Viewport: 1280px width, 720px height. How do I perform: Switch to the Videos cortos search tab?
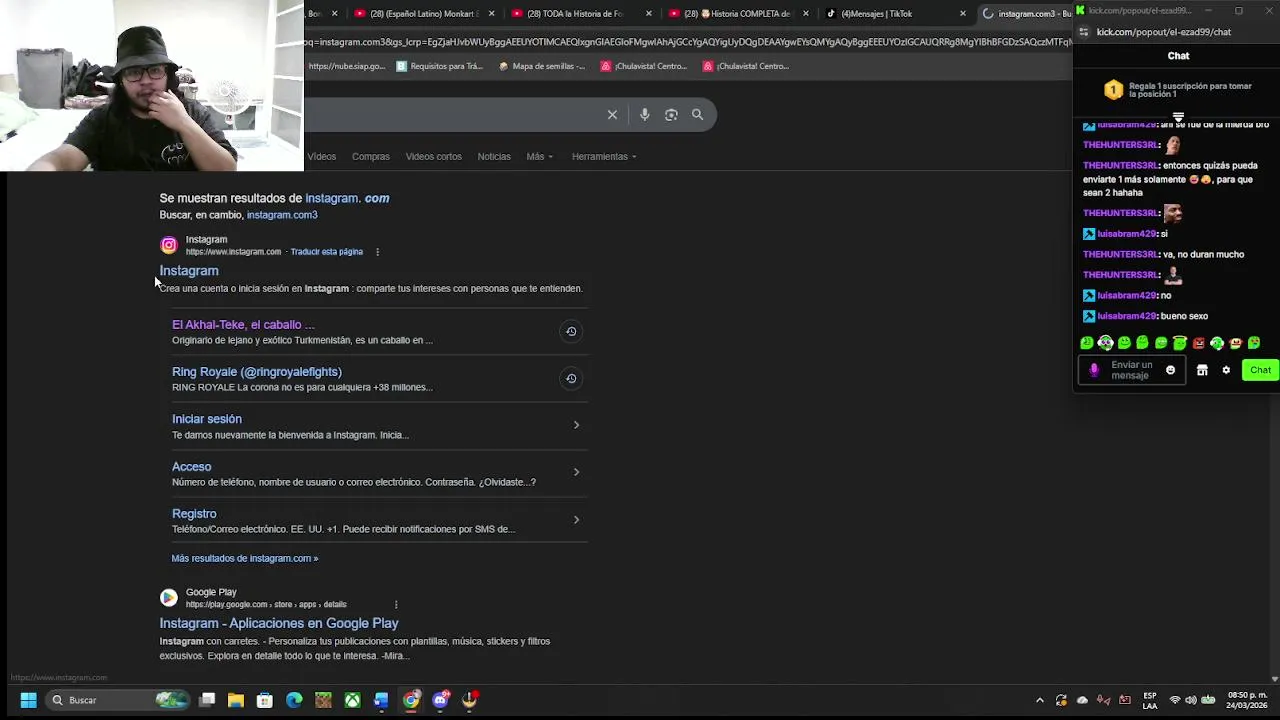434,156
